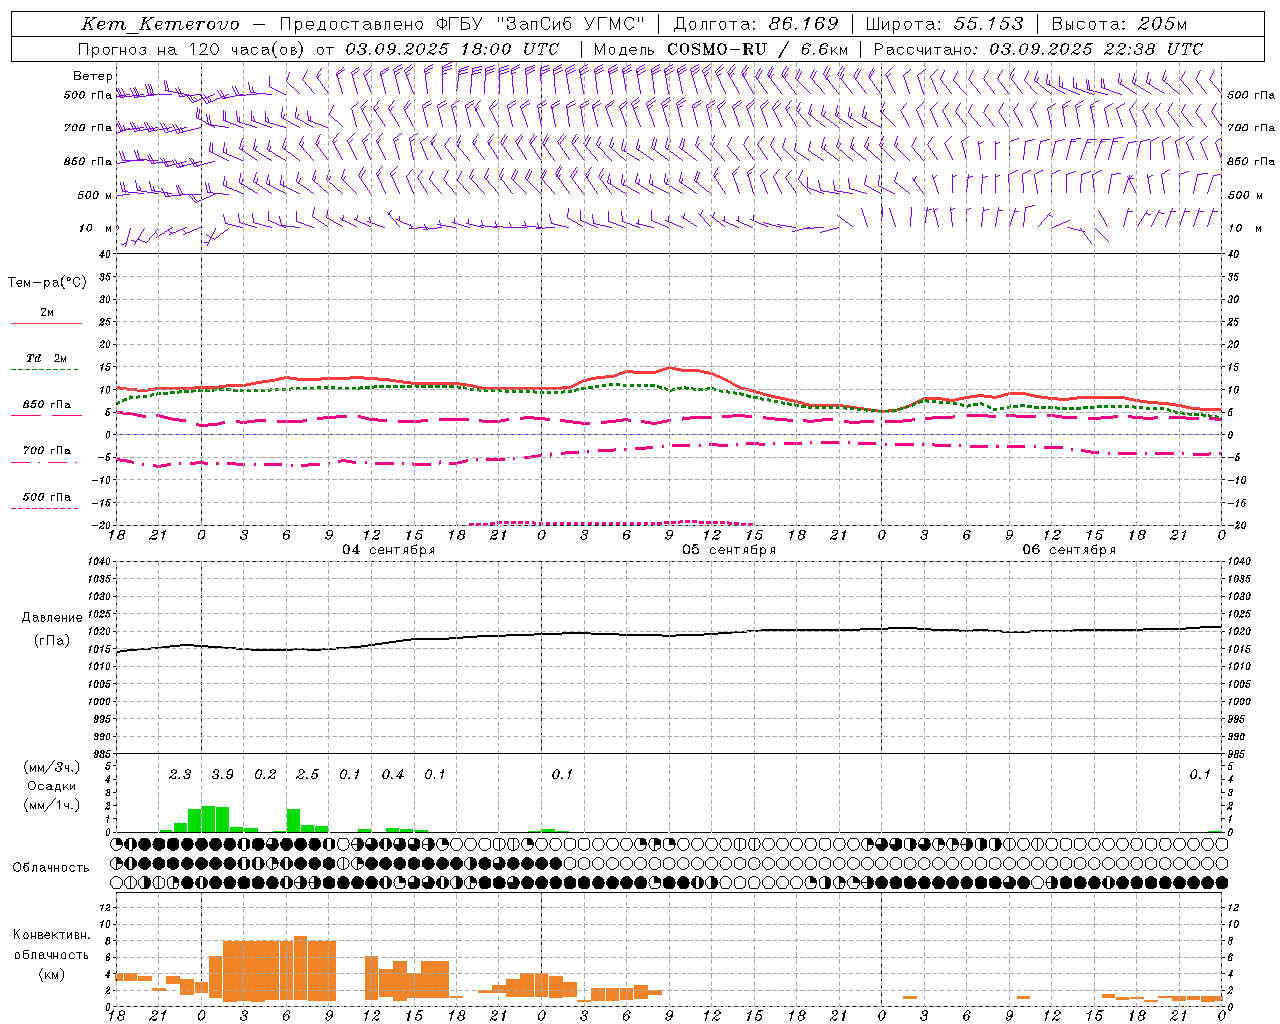
Task: Click the 850 гПа entry in temperature legend
Action: click(46, 405)
